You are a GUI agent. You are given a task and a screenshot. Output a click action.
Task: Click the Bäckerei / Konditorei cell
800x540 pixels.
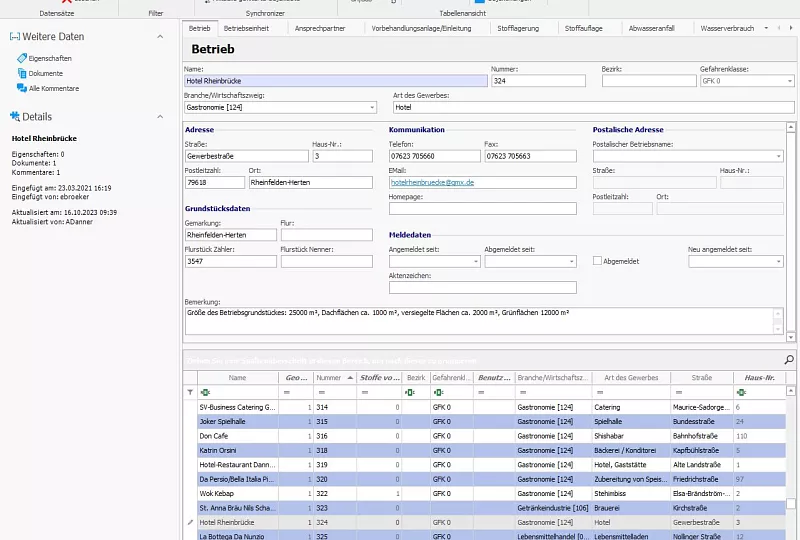[631, 450]
